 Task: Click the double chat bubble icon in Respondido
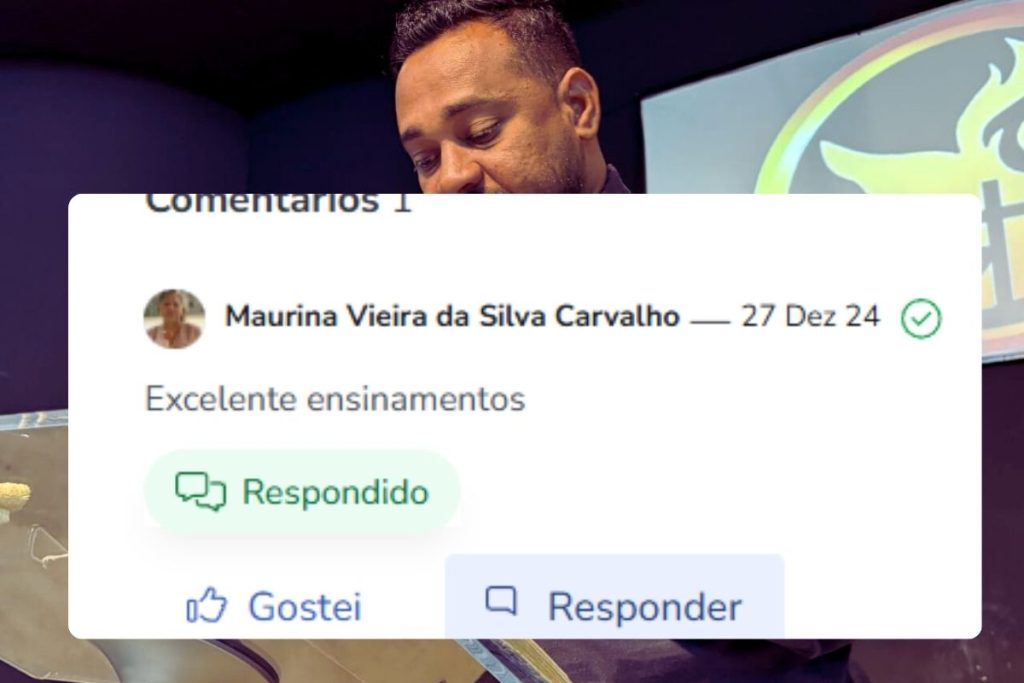click(200, 491)
